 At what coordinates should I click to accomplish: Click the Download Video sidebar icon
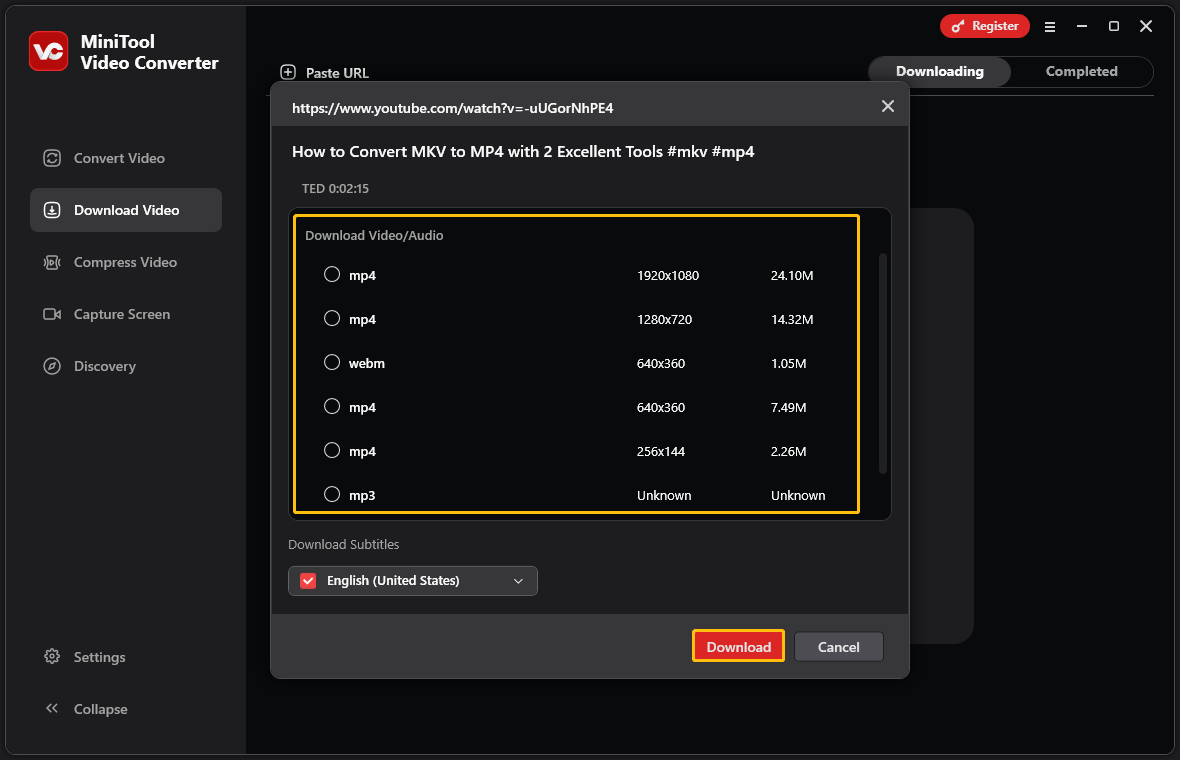click(52, 210)
